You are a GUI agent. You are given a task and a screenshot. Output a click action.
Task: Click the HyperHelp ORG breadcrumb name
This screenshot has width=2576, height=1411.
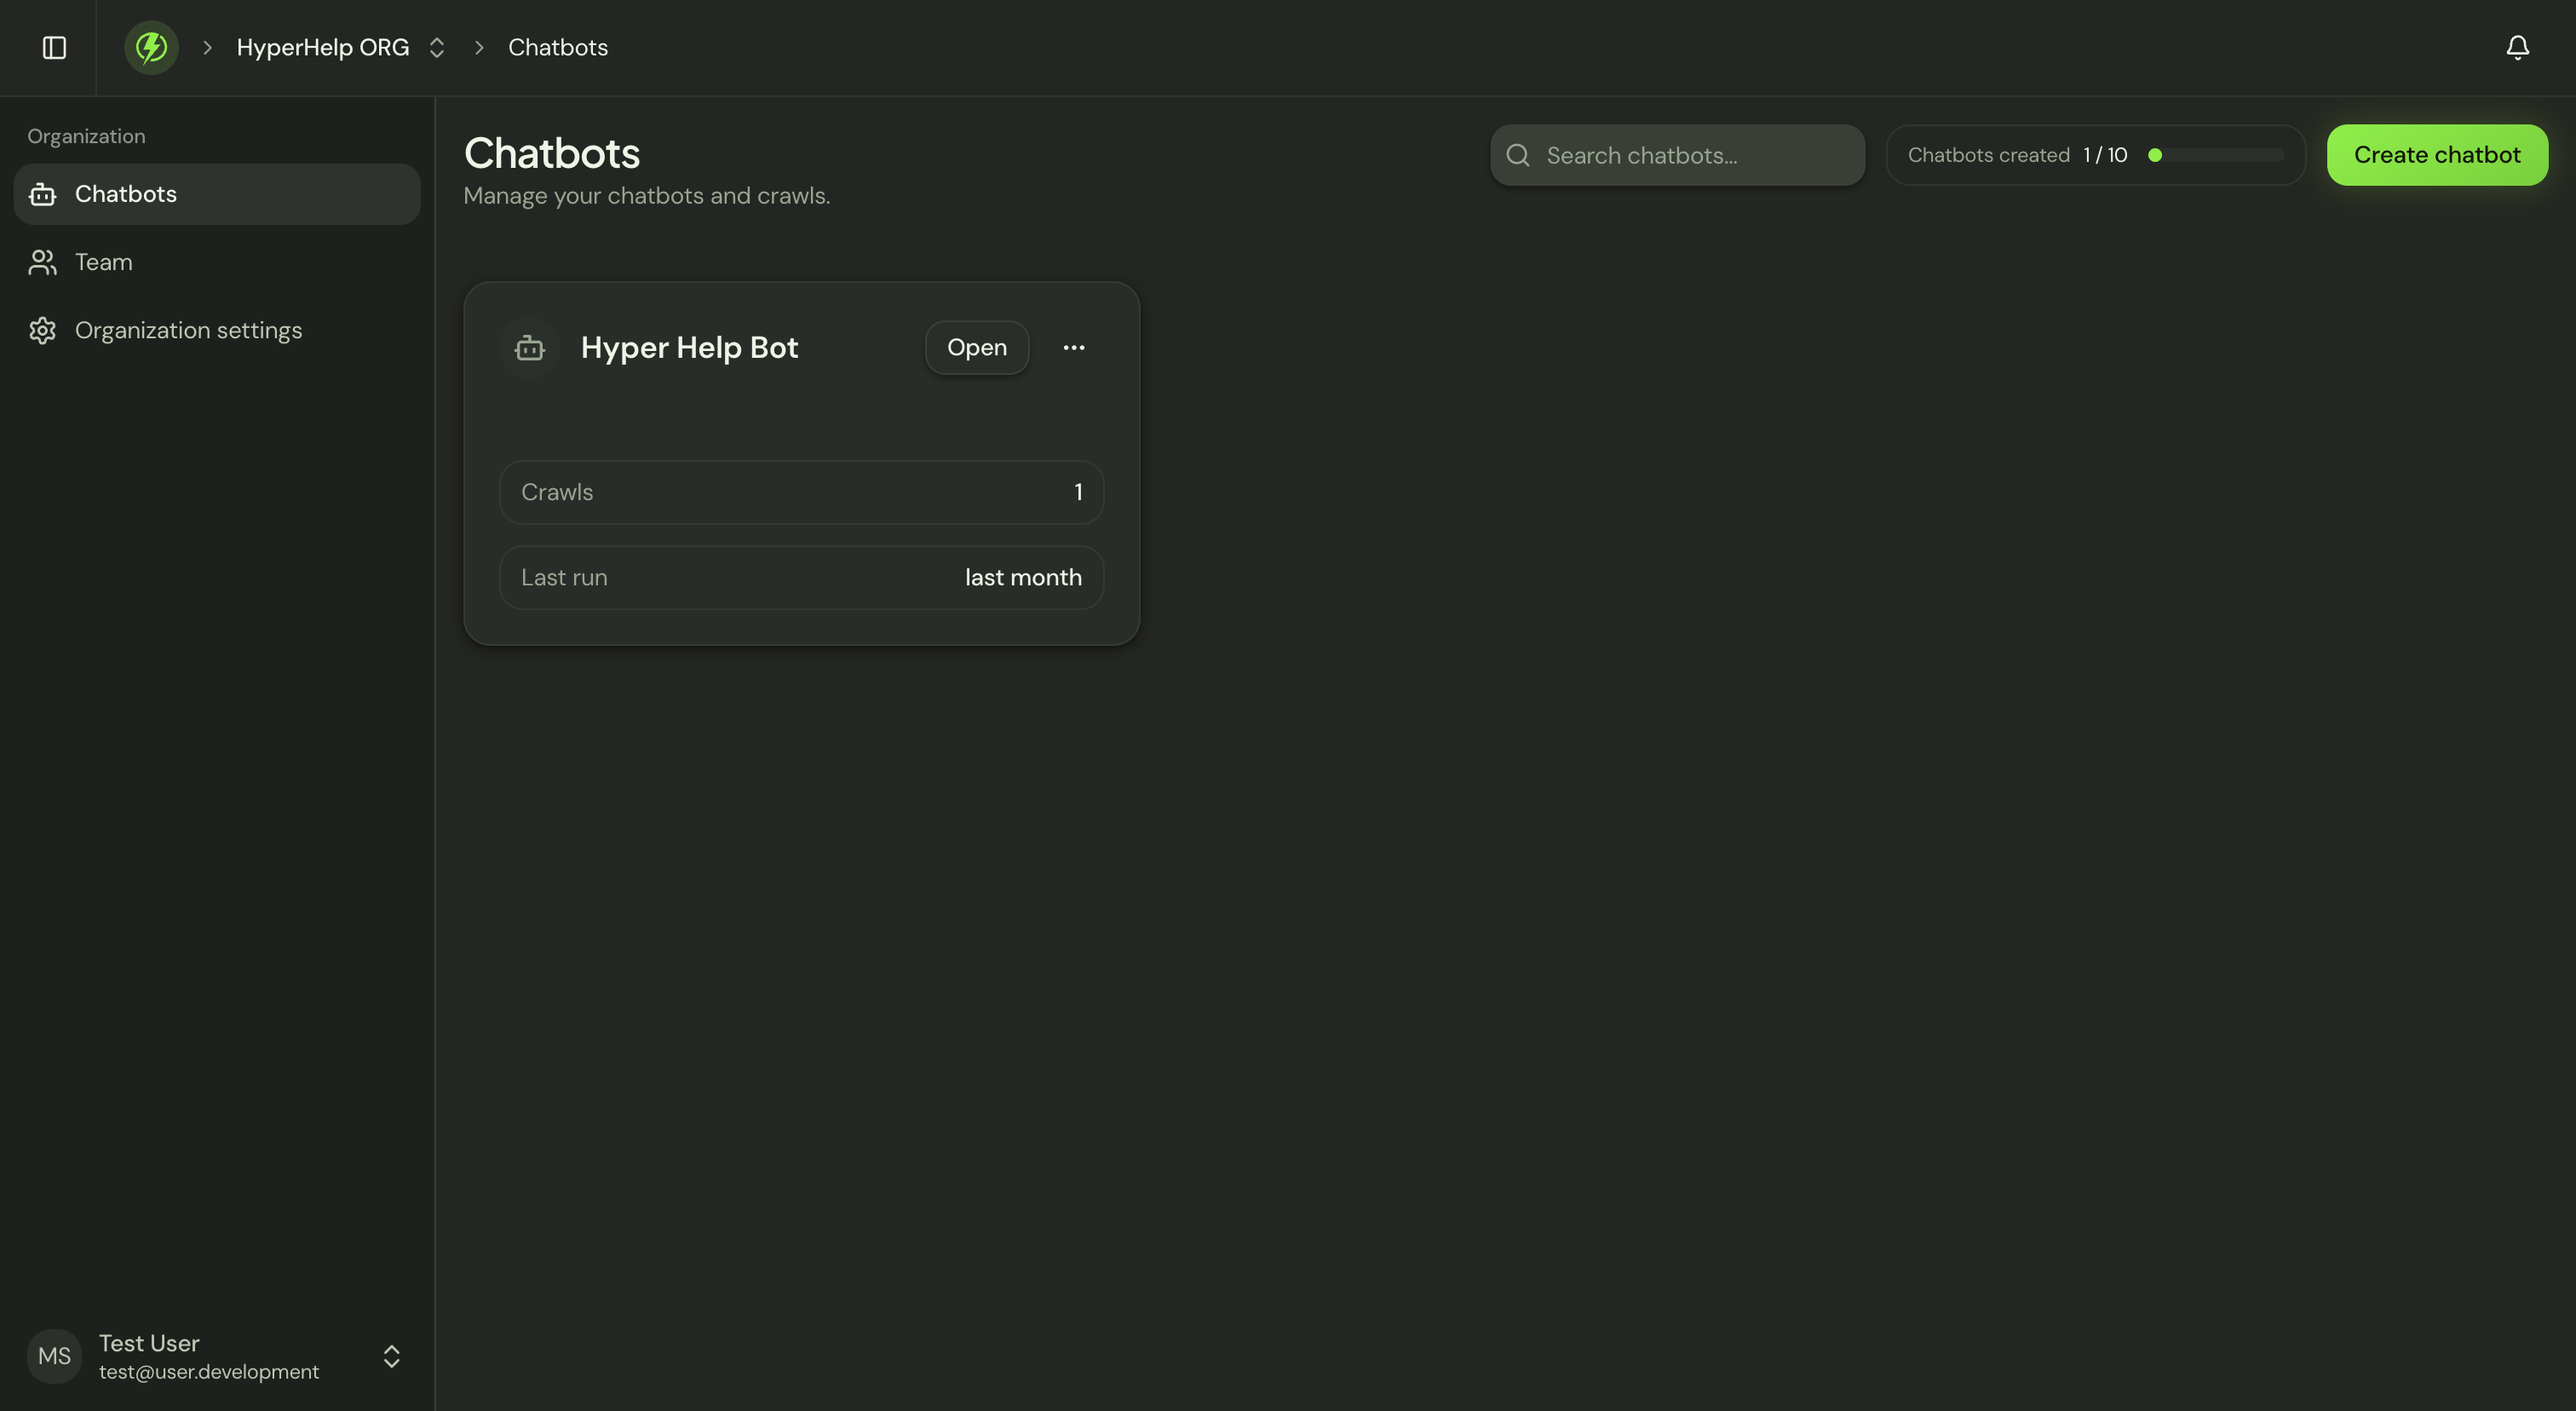coord(323,48)
